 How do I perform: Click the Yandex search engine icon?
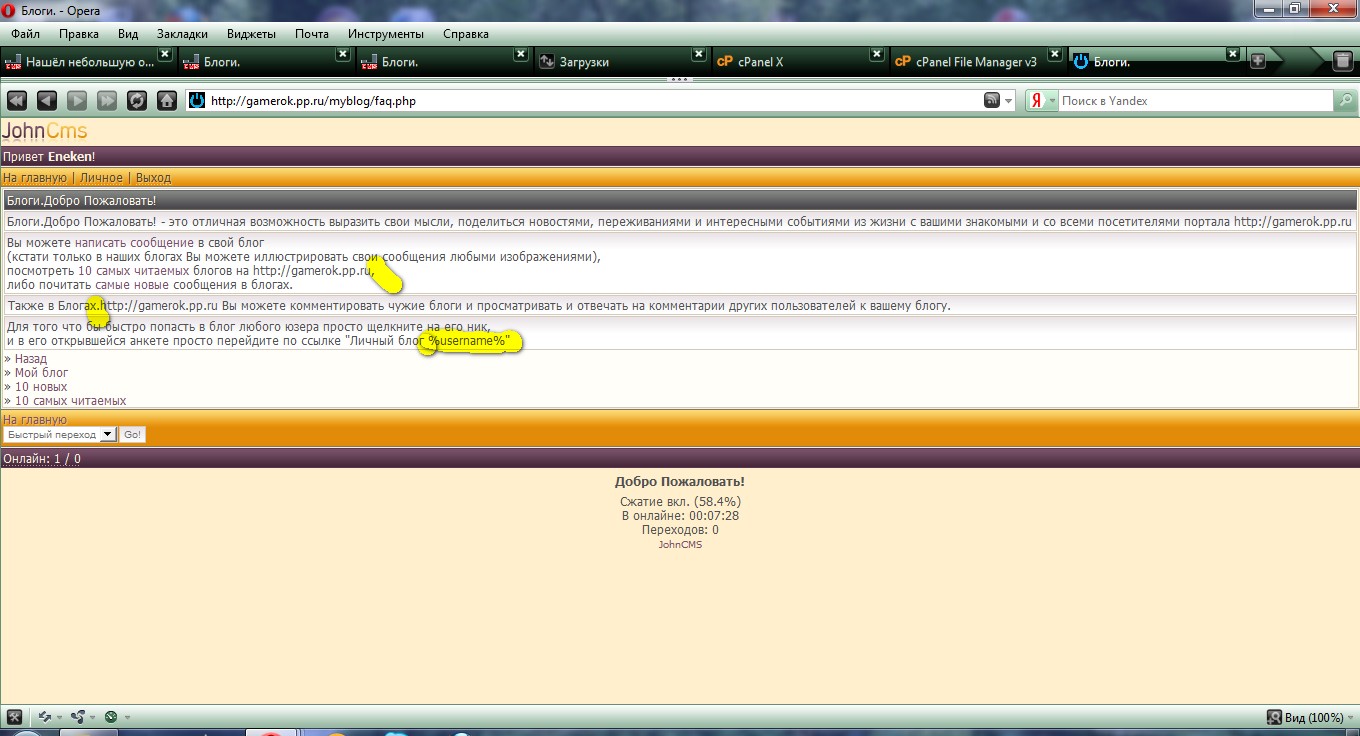1038,100
